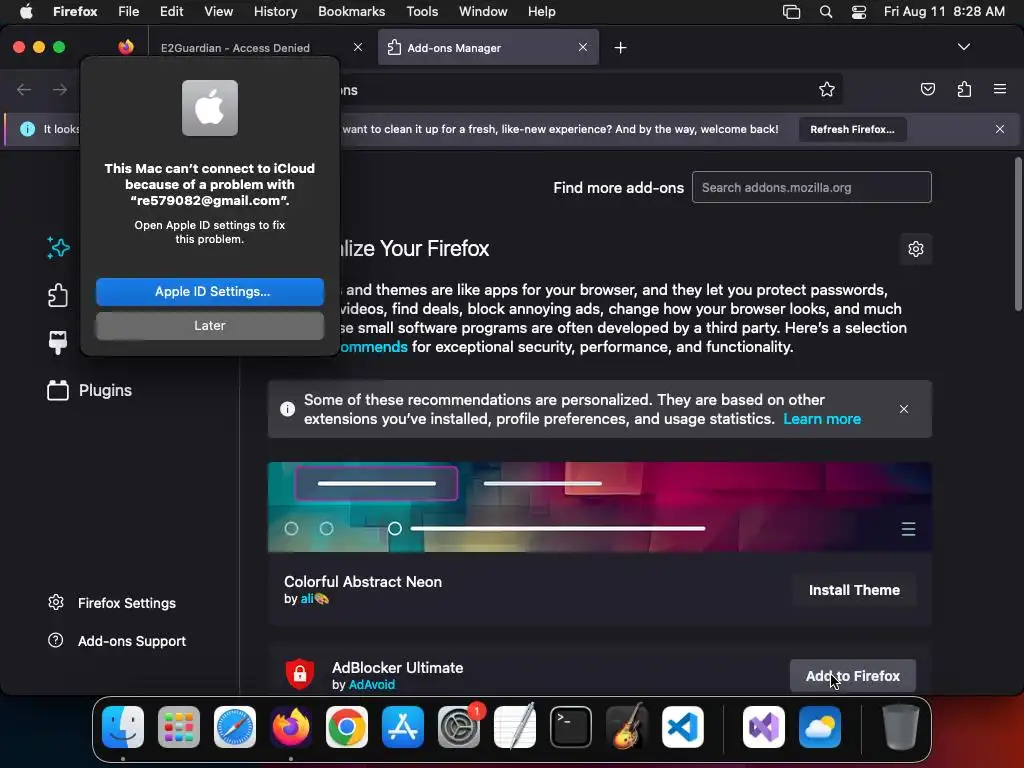Launch GarageBand from the Dock
The image size is (1024, 768).
tap(626, 727)
